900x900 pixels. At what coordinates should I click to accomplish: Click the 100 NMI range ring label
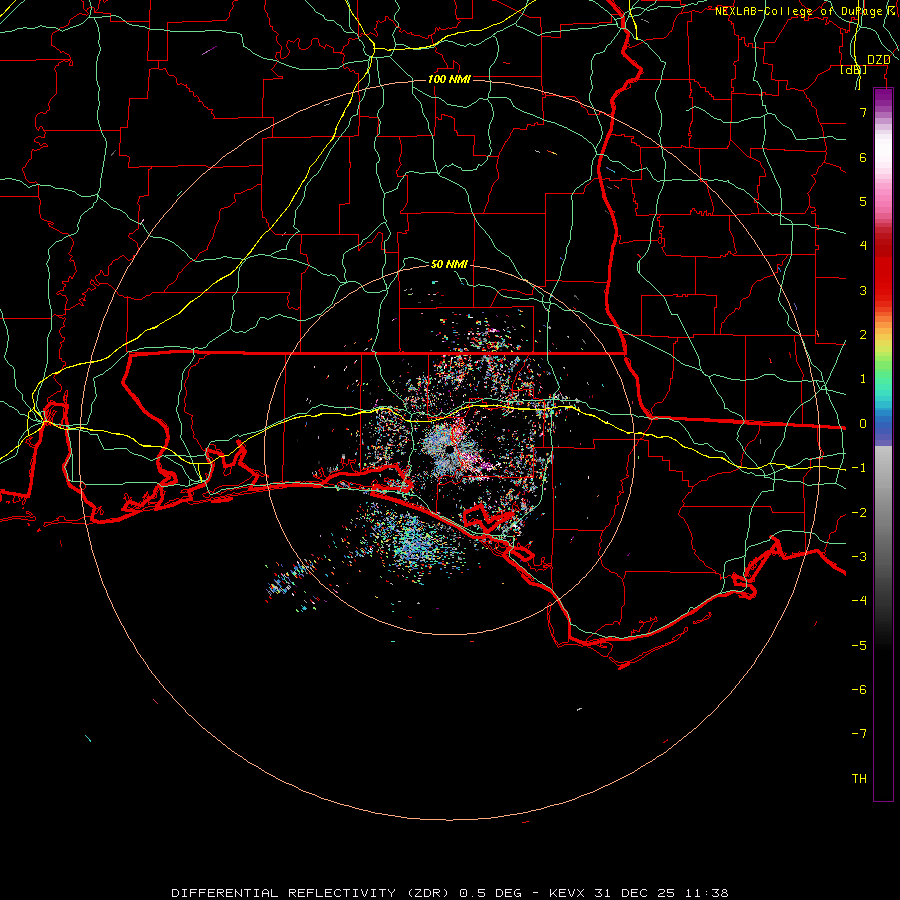click(449, 79)
